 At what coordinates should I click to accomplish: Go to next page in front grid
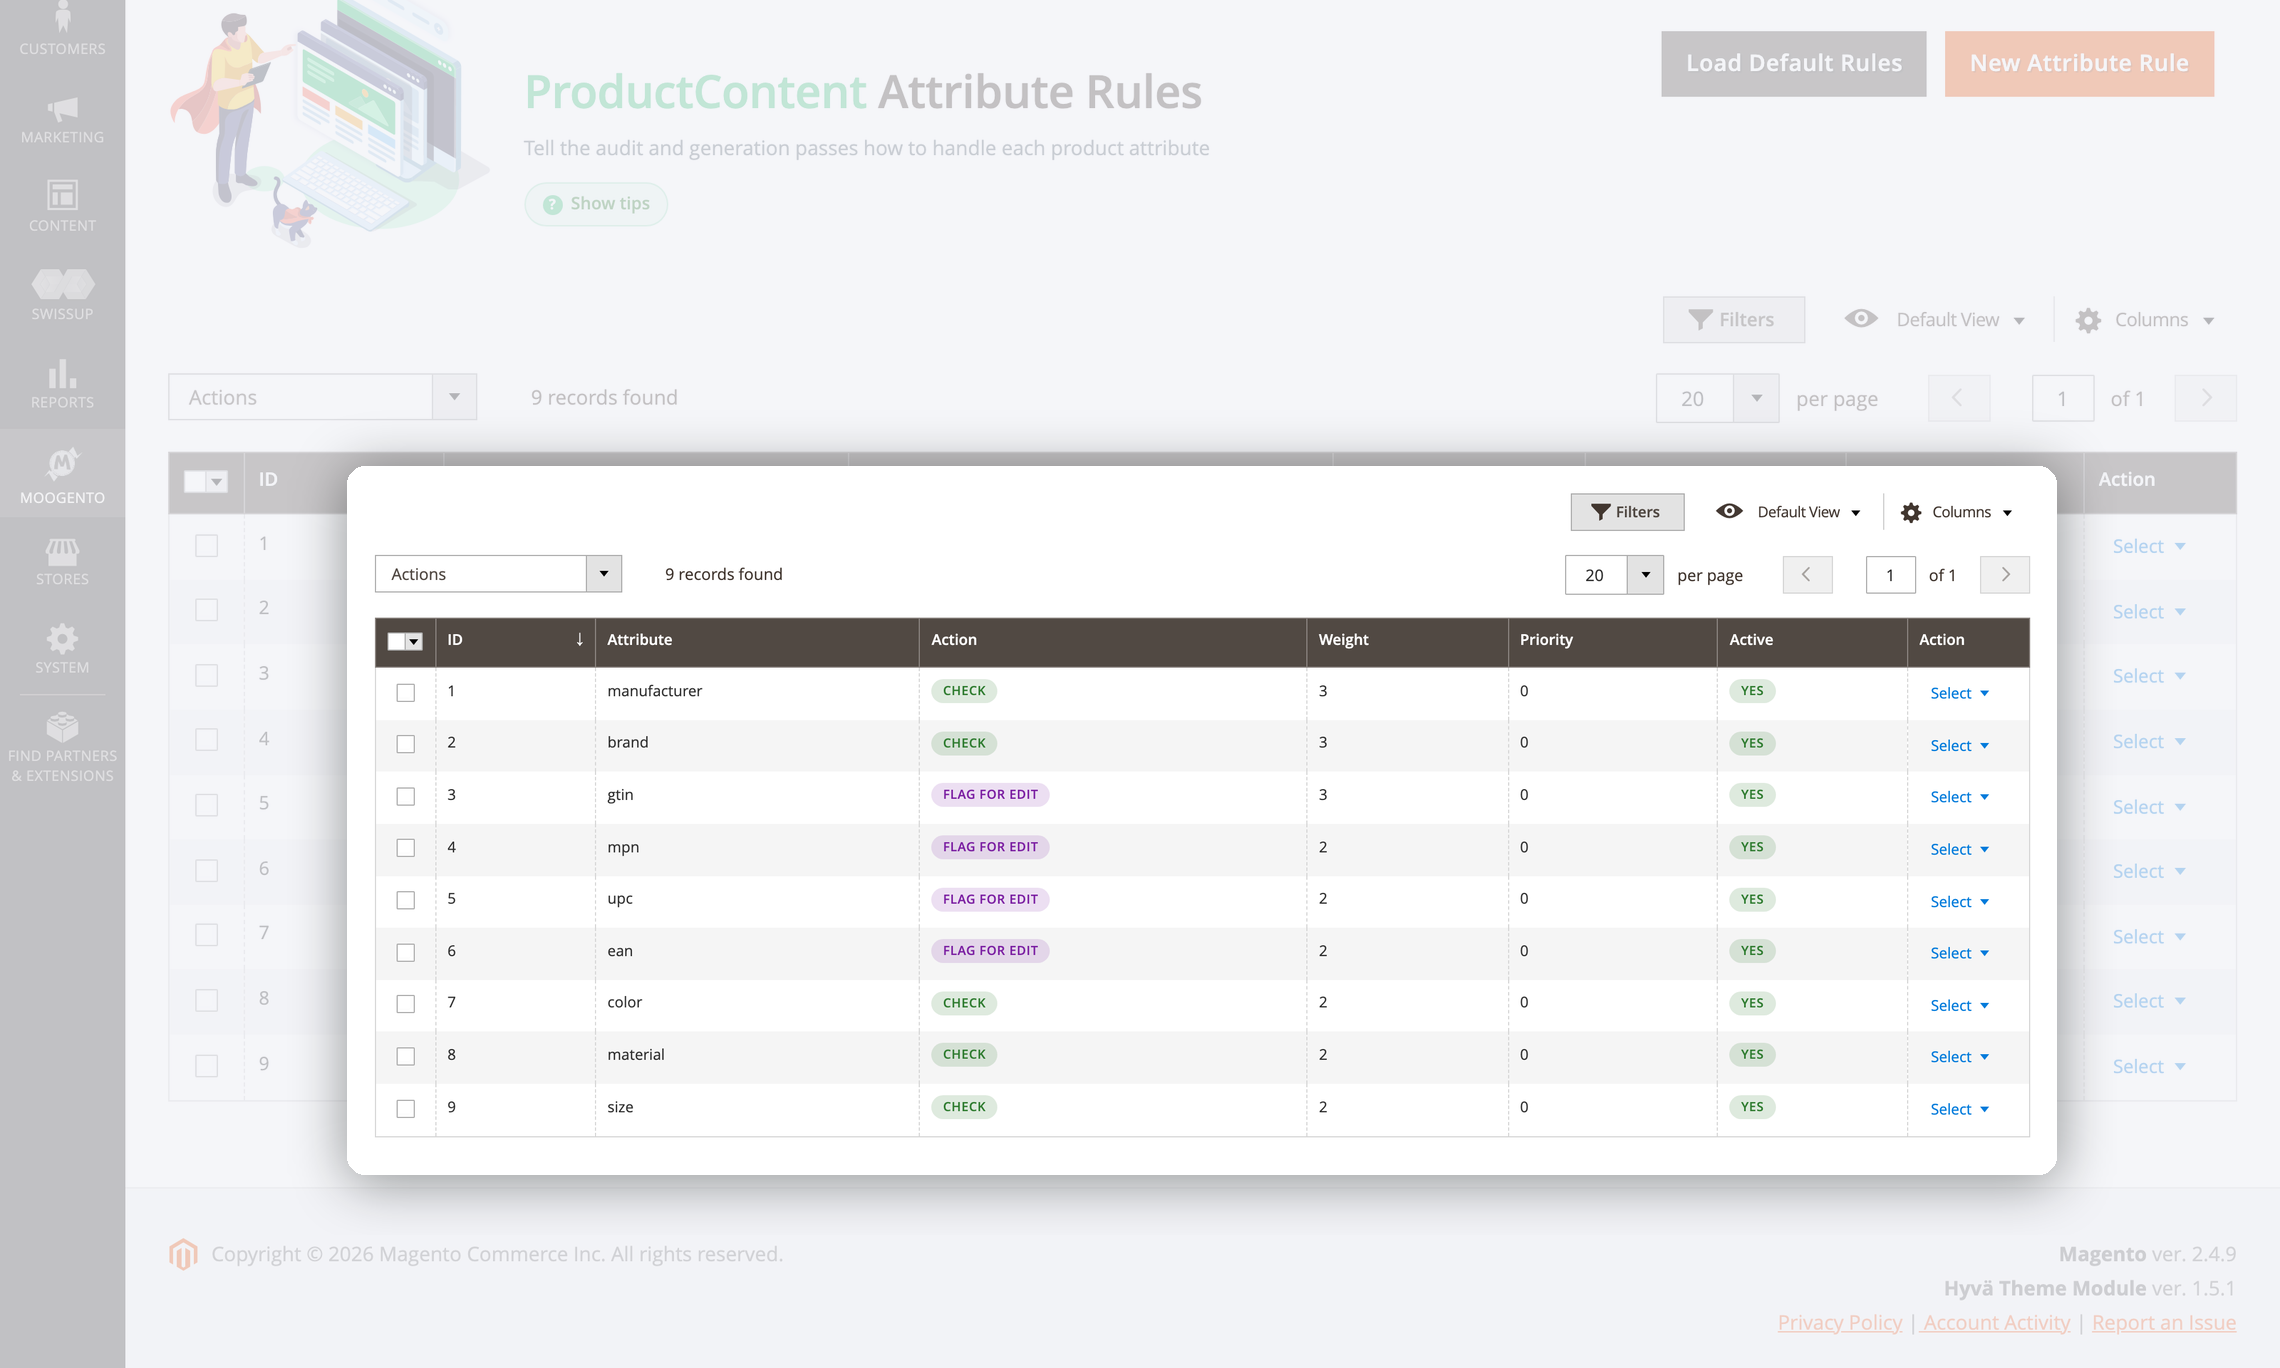pos(2005,575)
